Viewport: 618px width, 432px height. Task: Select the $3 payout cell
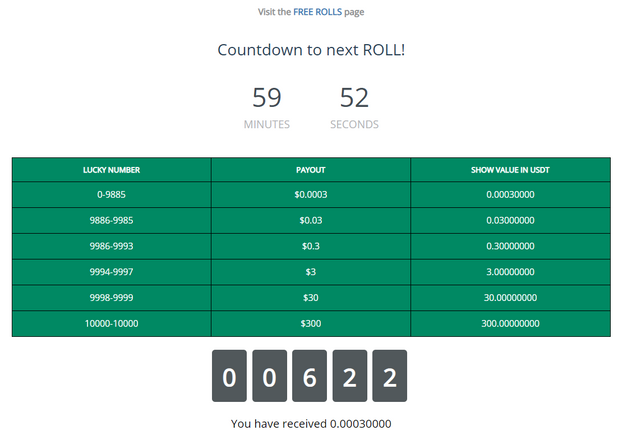pyautogui.click(x=311, y=272)
